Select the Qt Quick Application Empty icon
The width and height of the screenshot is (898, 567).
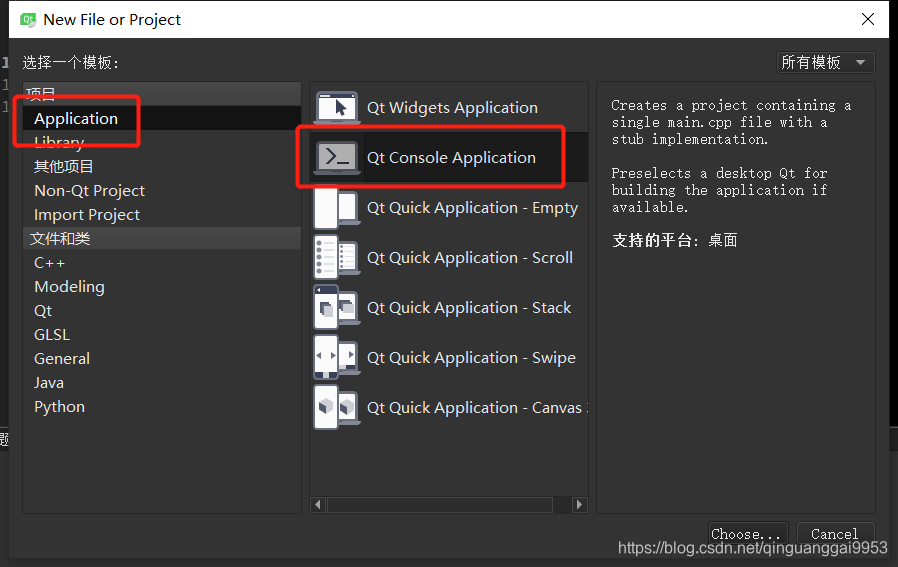[337, 208]
